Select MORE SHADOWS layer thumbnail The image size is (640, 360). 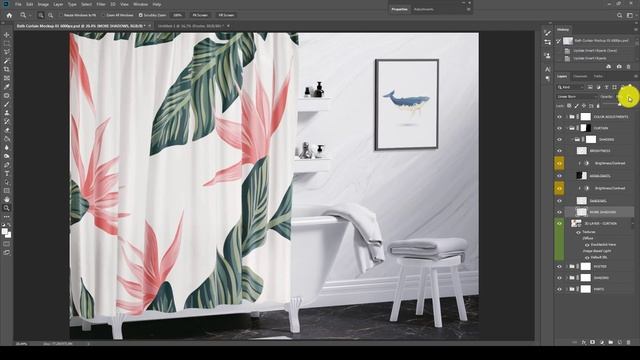(582, 212)
